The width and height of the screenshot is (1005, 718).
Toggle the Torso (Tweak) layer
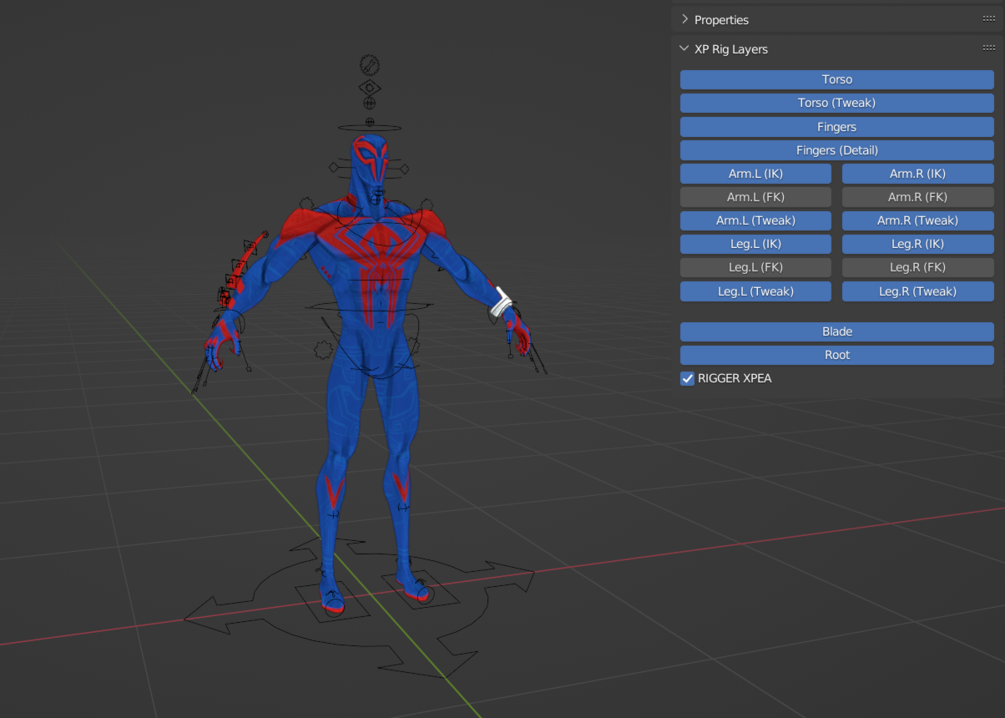click(x=836, y=103)
